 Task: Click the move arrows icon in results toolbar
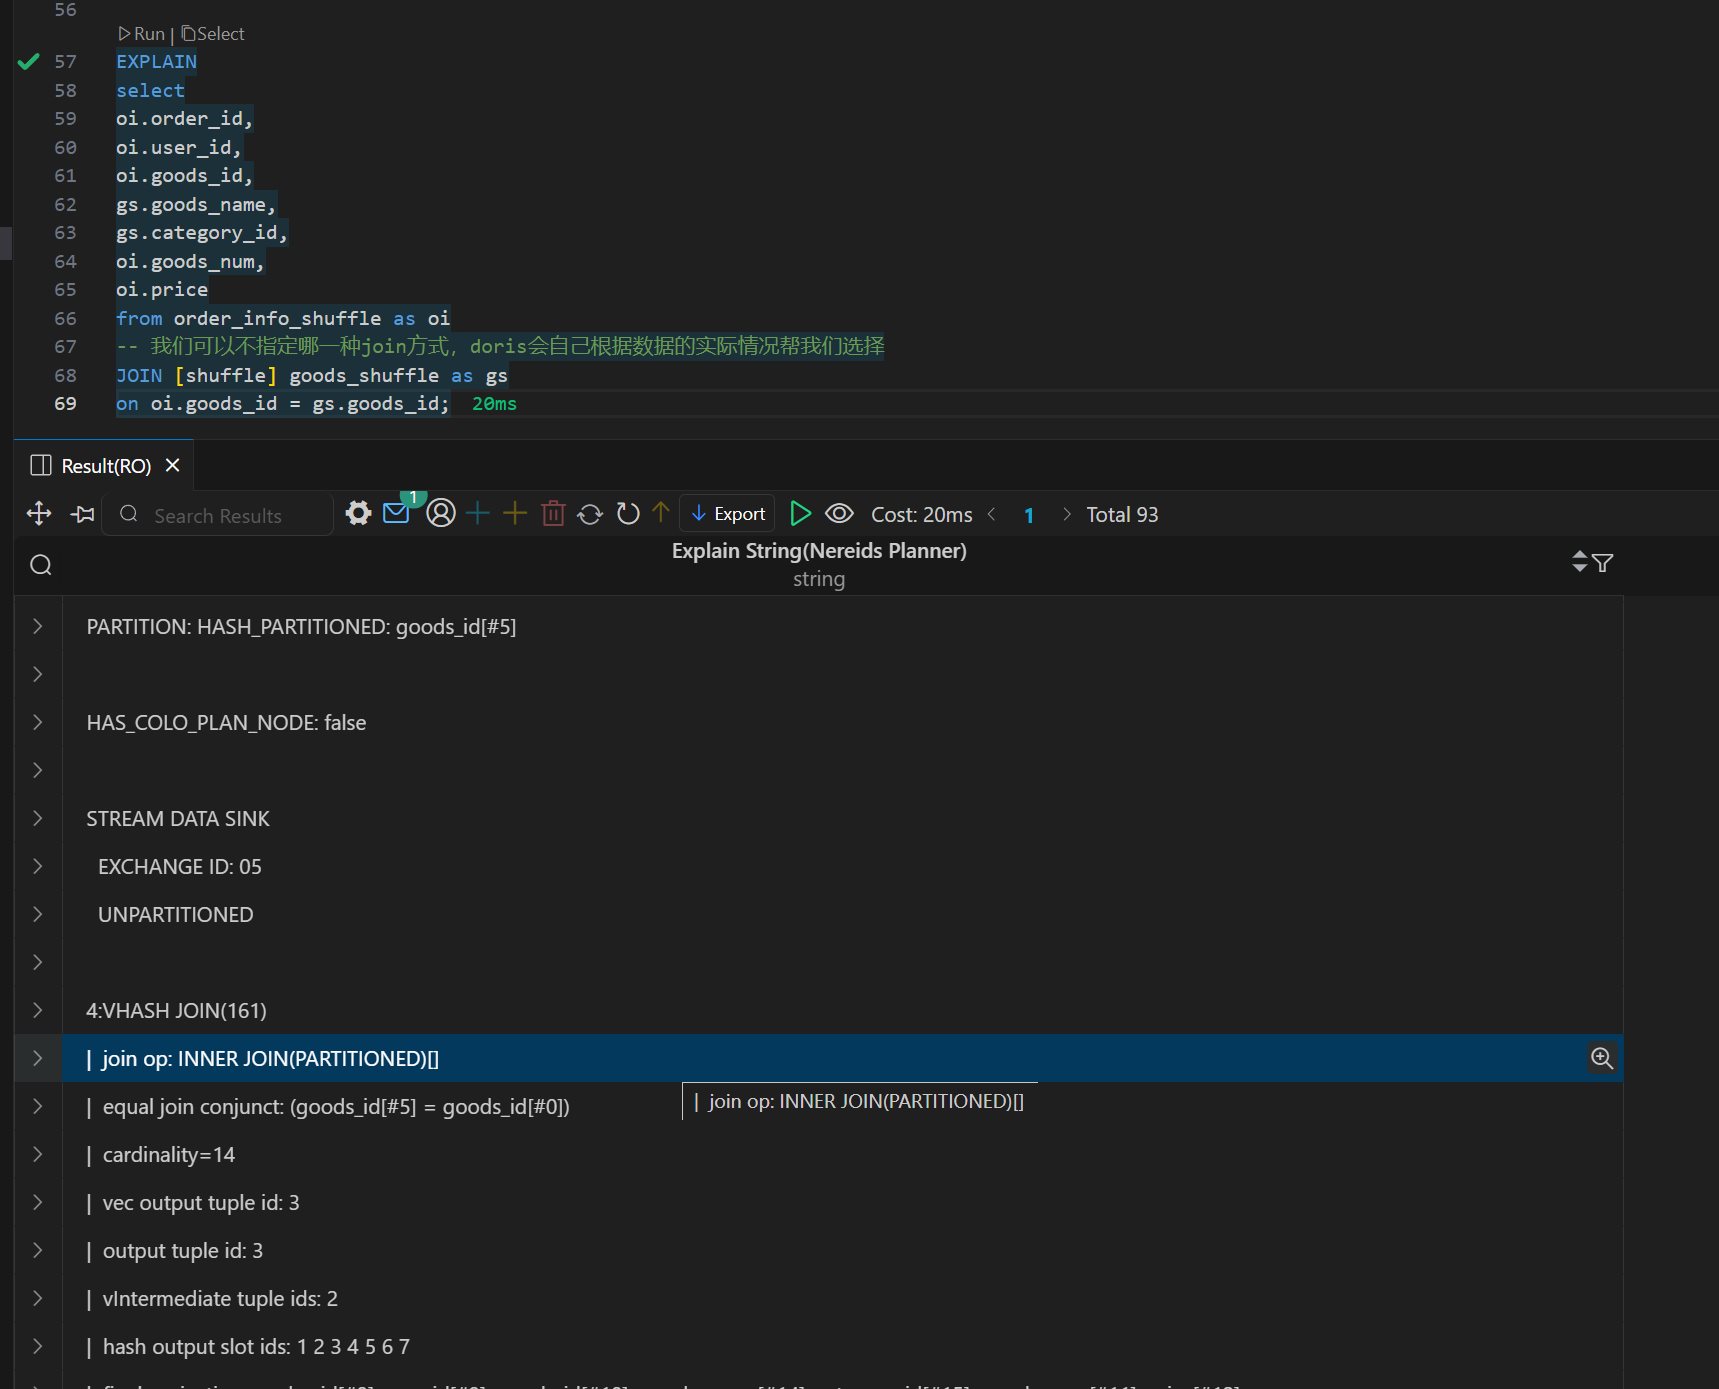tap(39, 514)
